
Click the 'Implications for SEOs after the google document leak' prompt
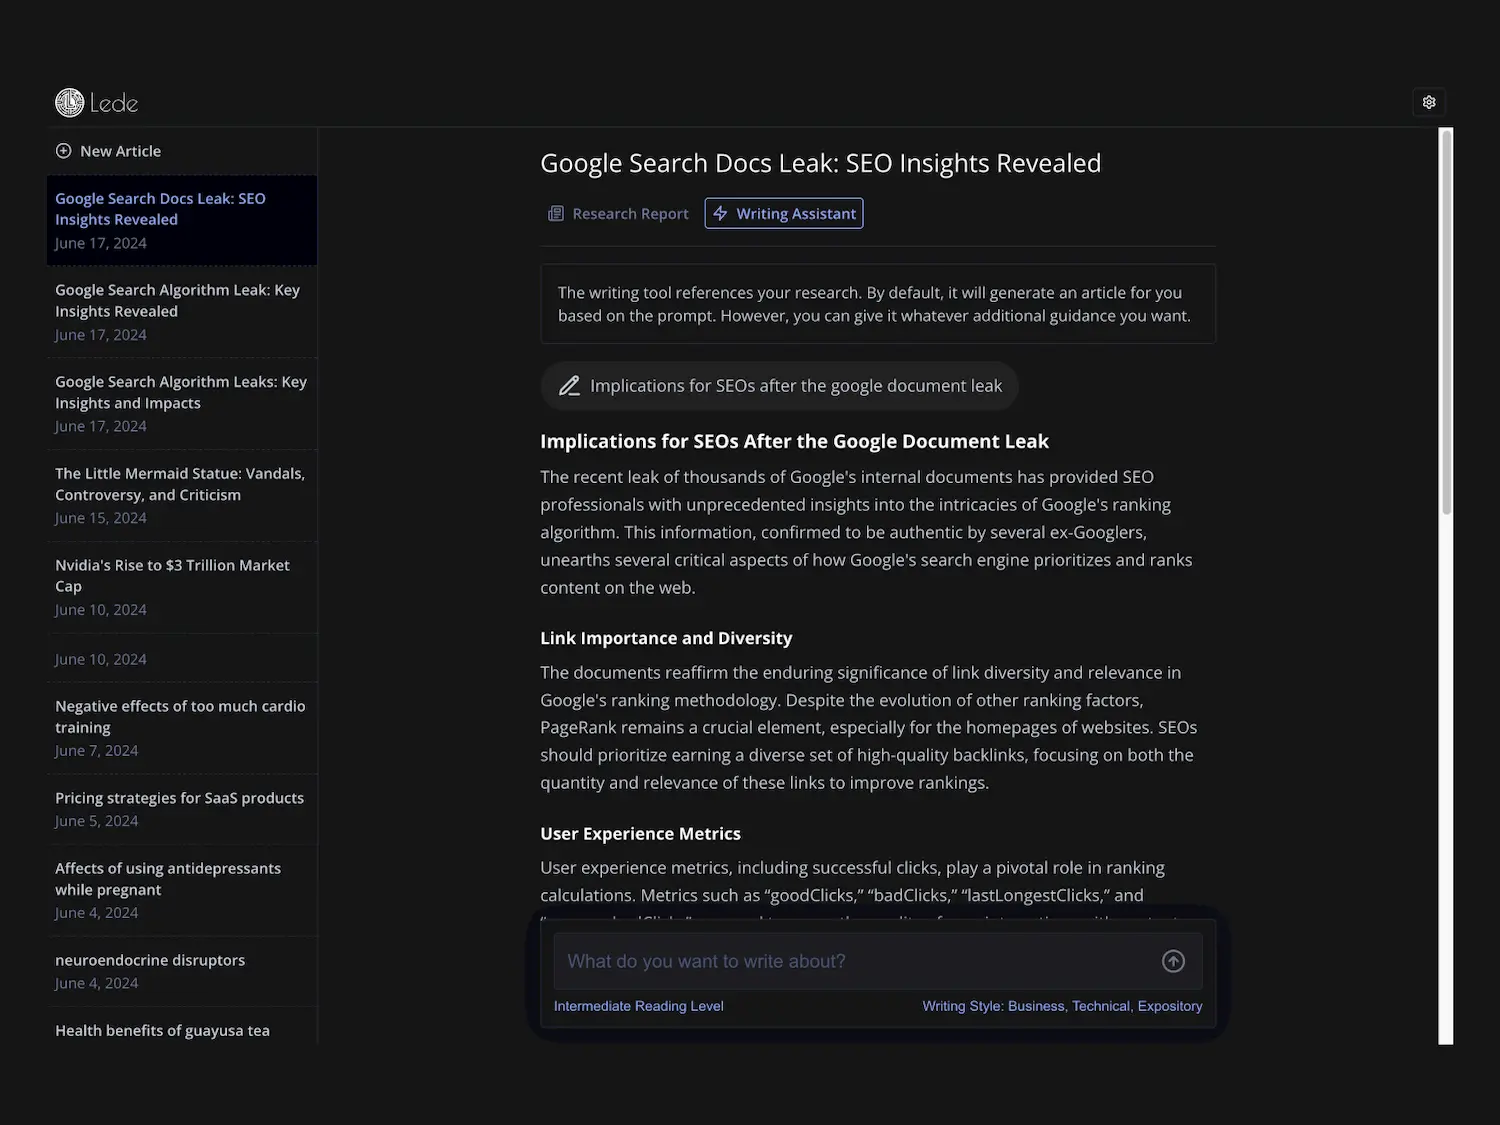pos(780,386)
